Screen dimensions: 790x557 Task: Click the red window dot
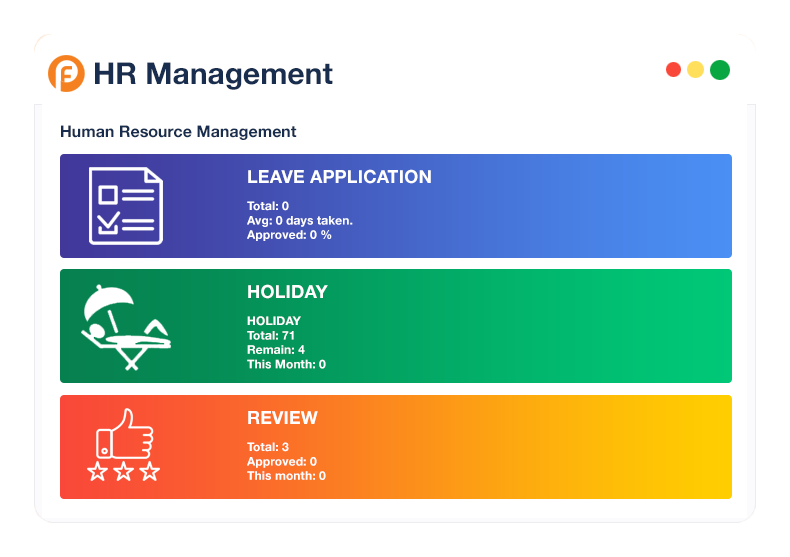tap(673, 69)
